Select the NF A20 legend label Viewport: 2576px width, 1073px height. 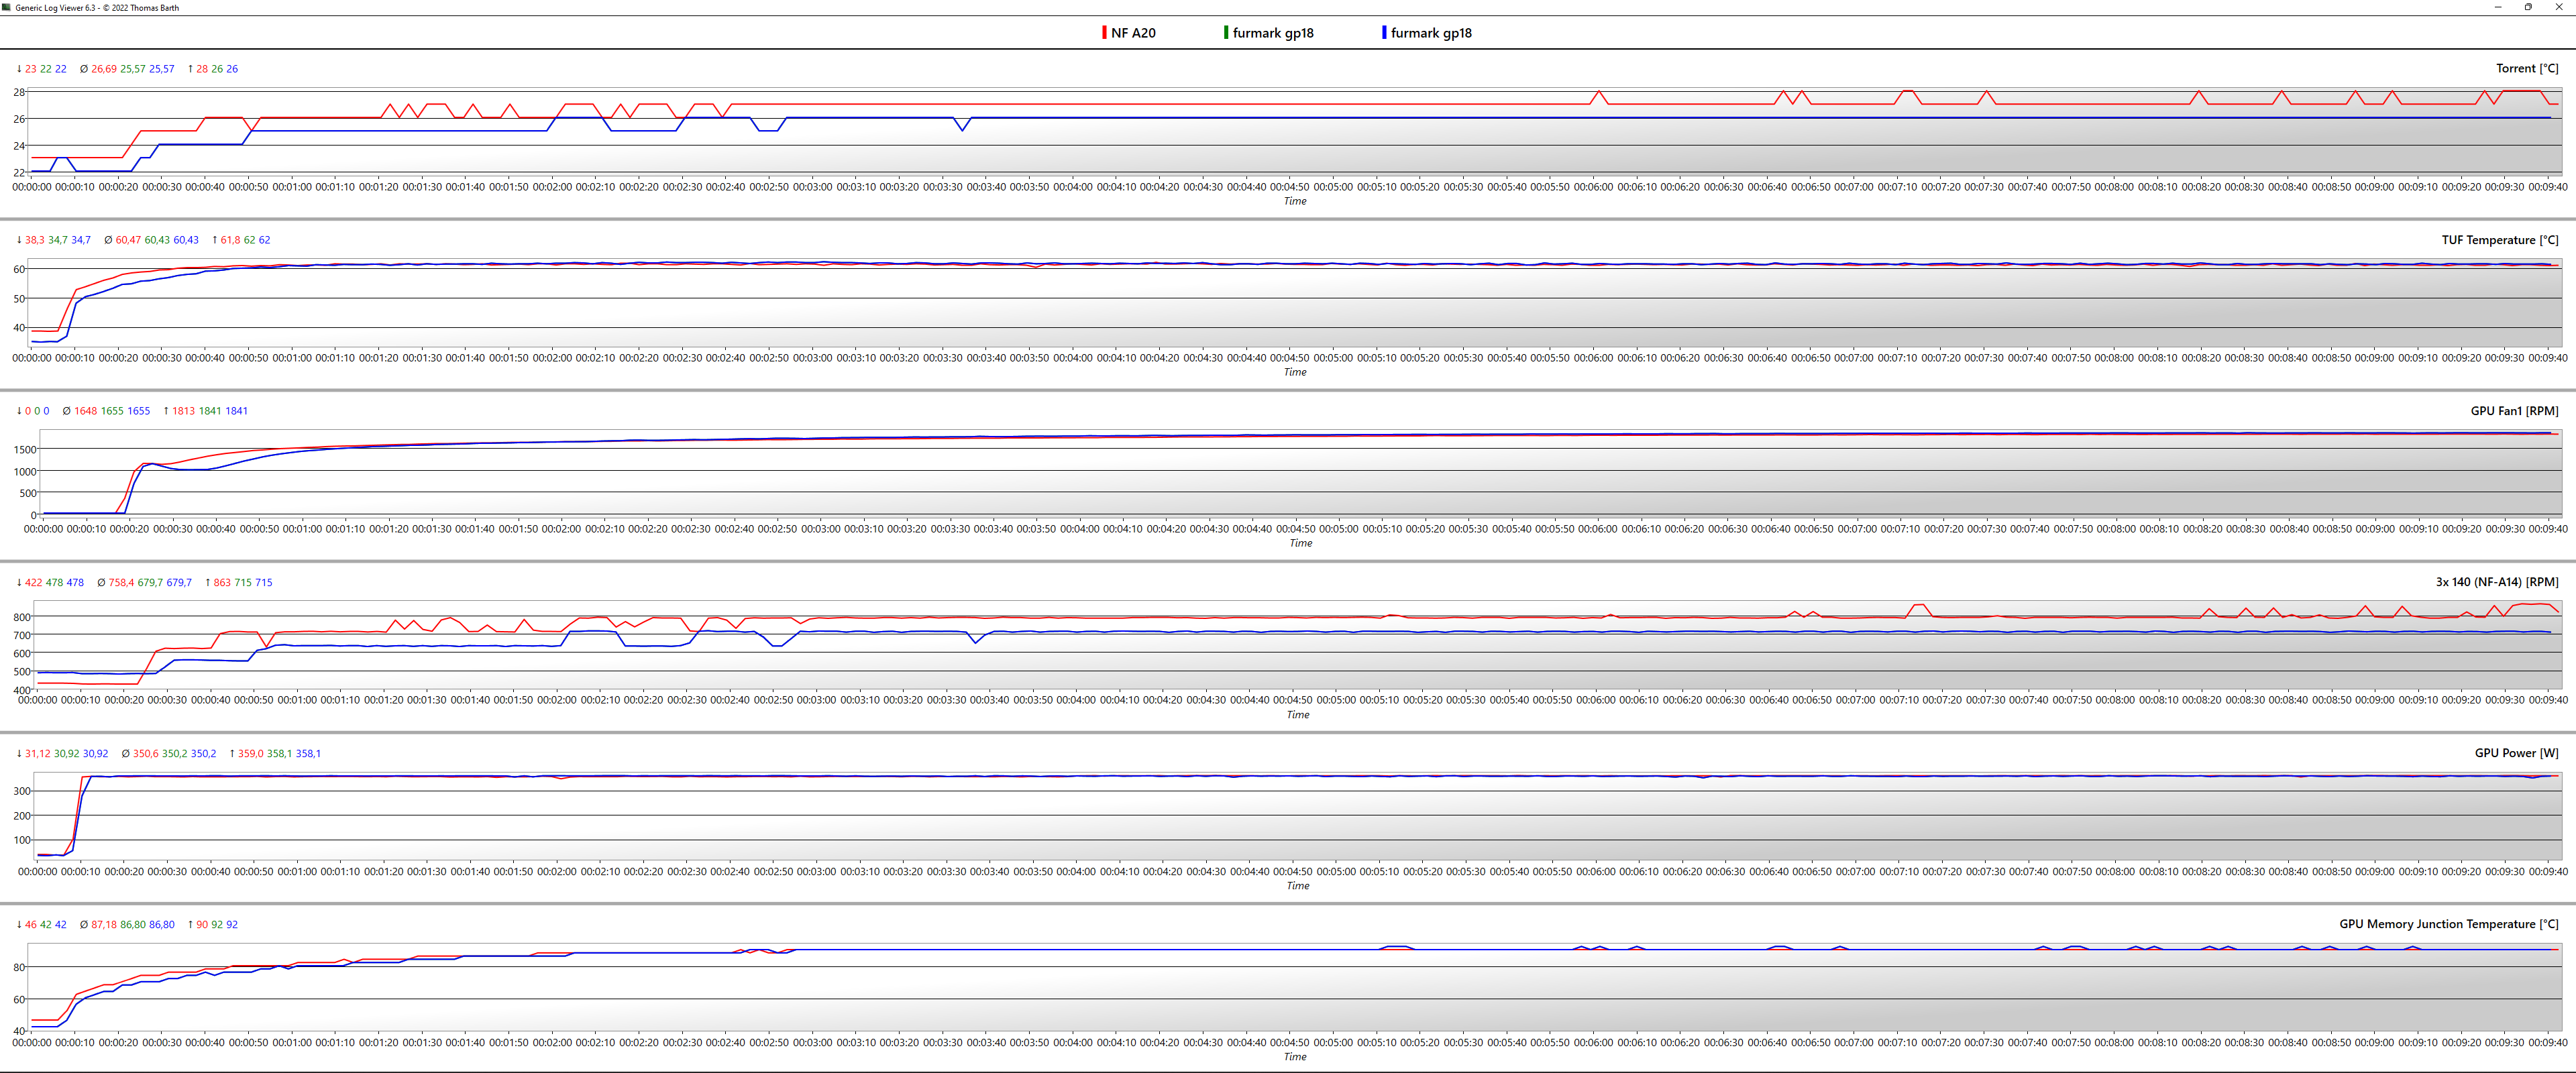click(1133, 33)
